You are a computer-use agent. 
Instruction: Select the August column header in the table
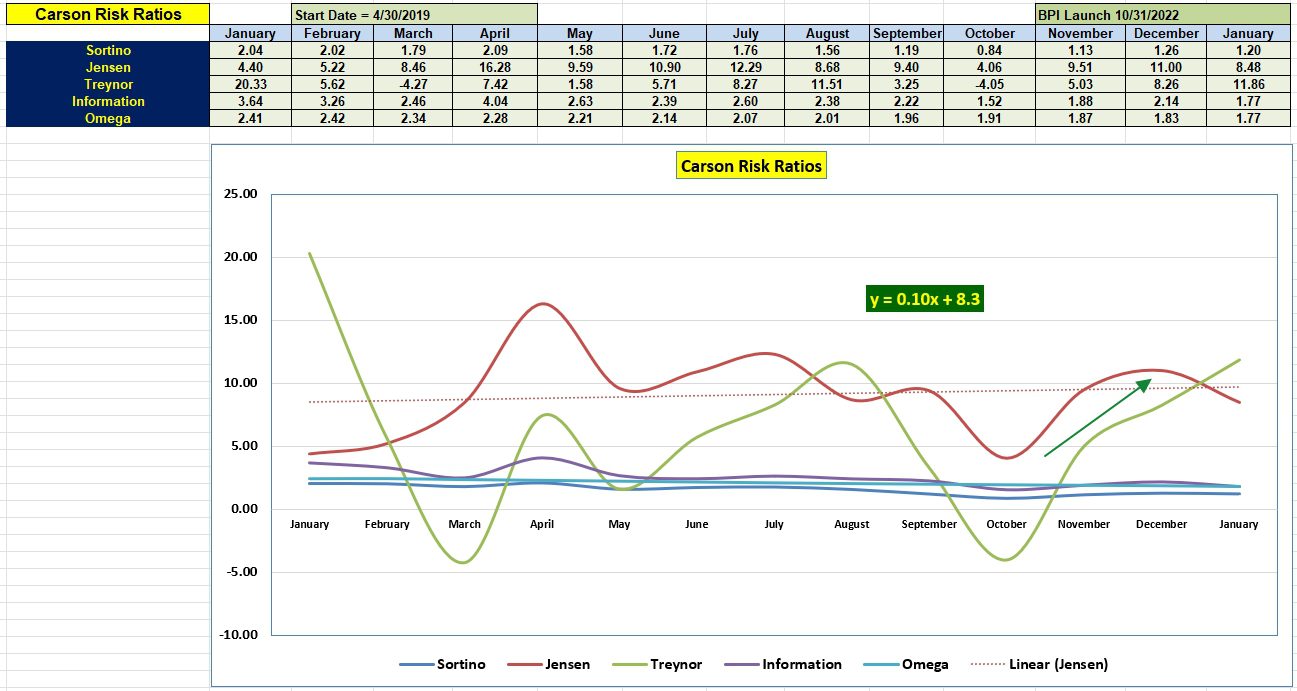click(828, 33)
